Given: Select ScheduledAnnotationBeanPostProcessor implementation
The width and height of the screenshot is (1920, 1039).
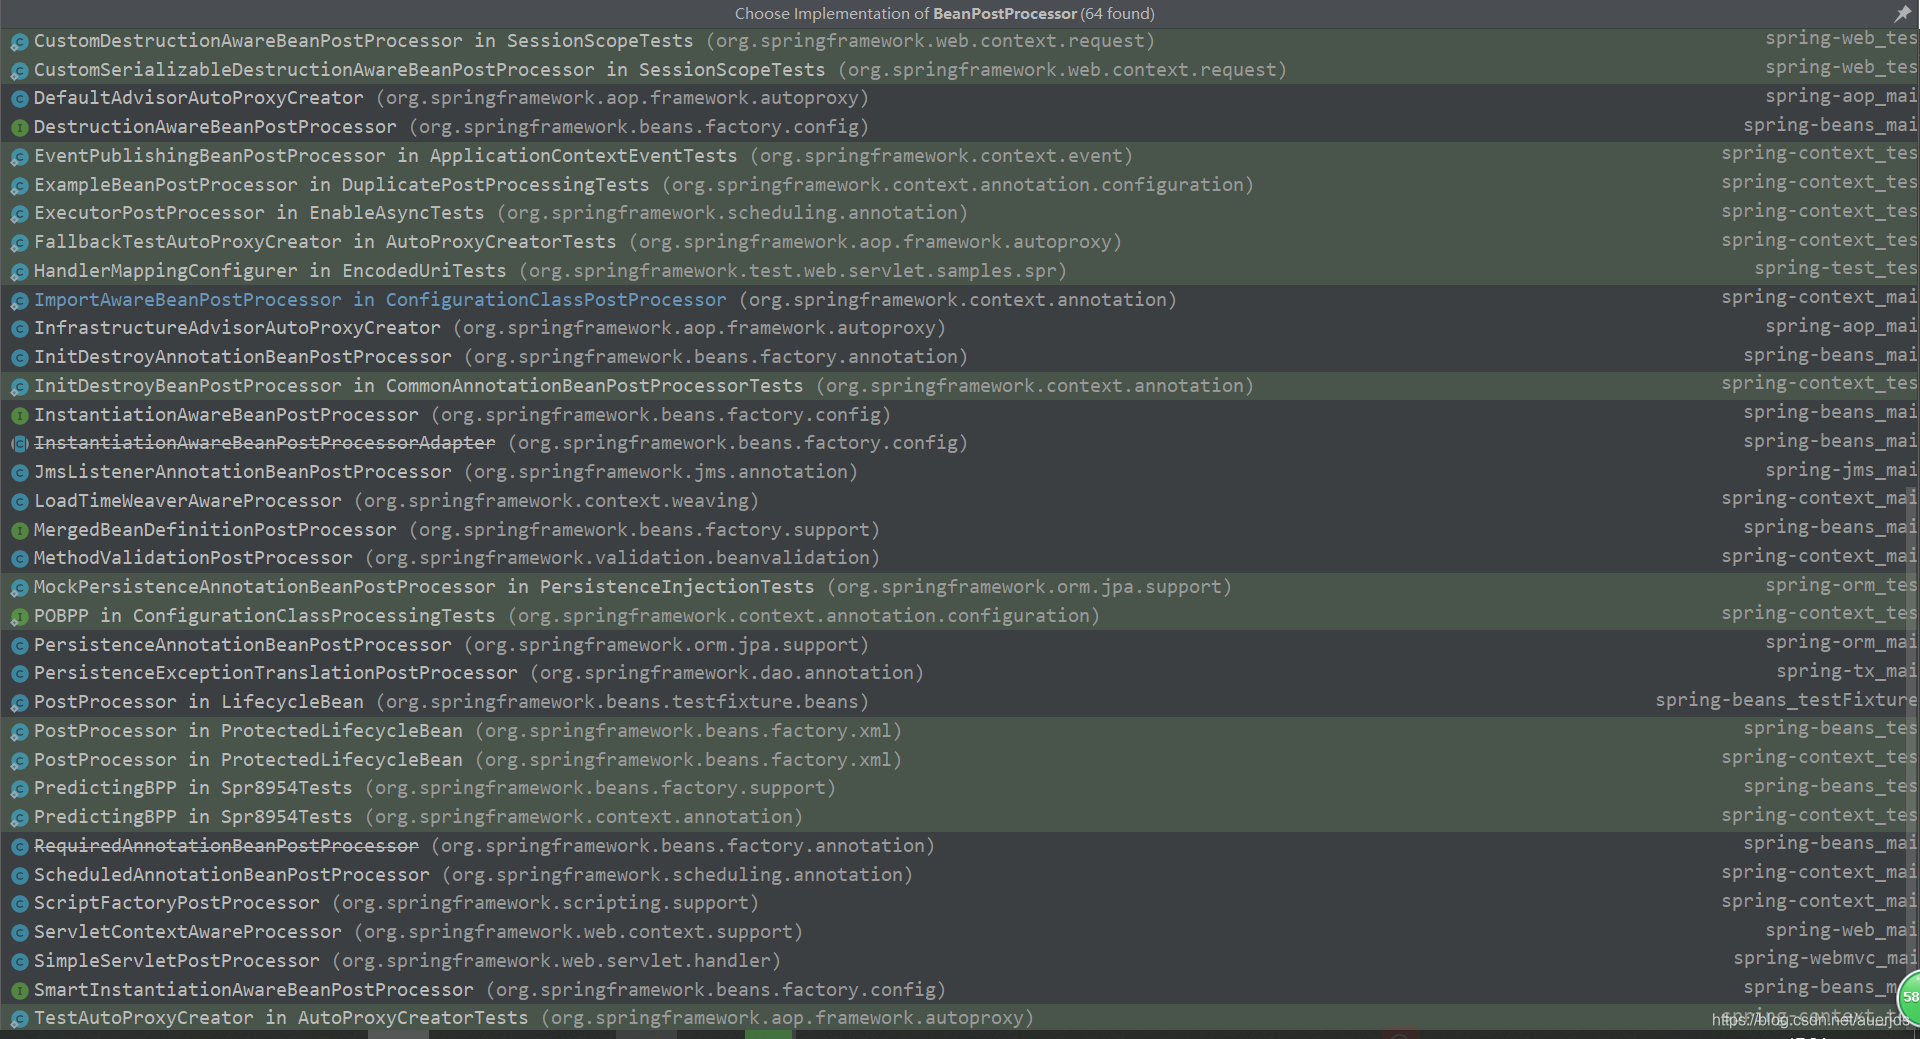Looking at the screenshot, I should (960, 875).
